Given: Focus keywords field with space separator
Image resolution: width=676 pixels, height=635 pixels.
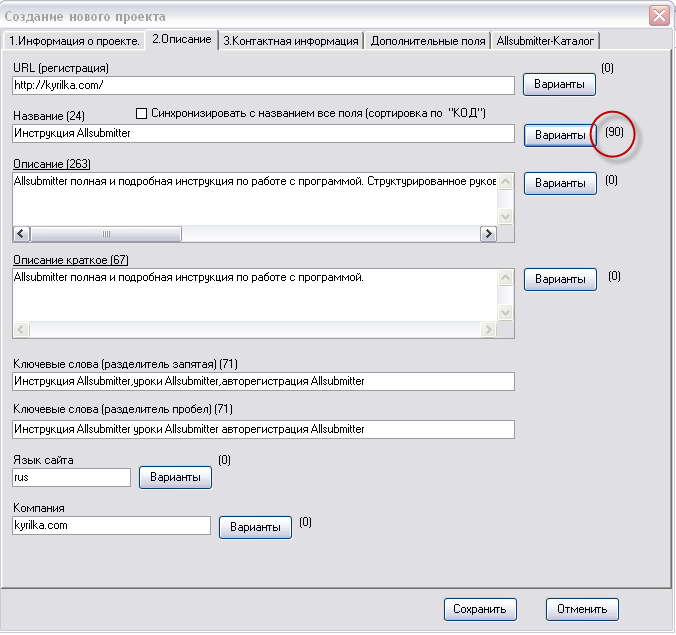Looking at the screenshot, I should tap(263, 429).
